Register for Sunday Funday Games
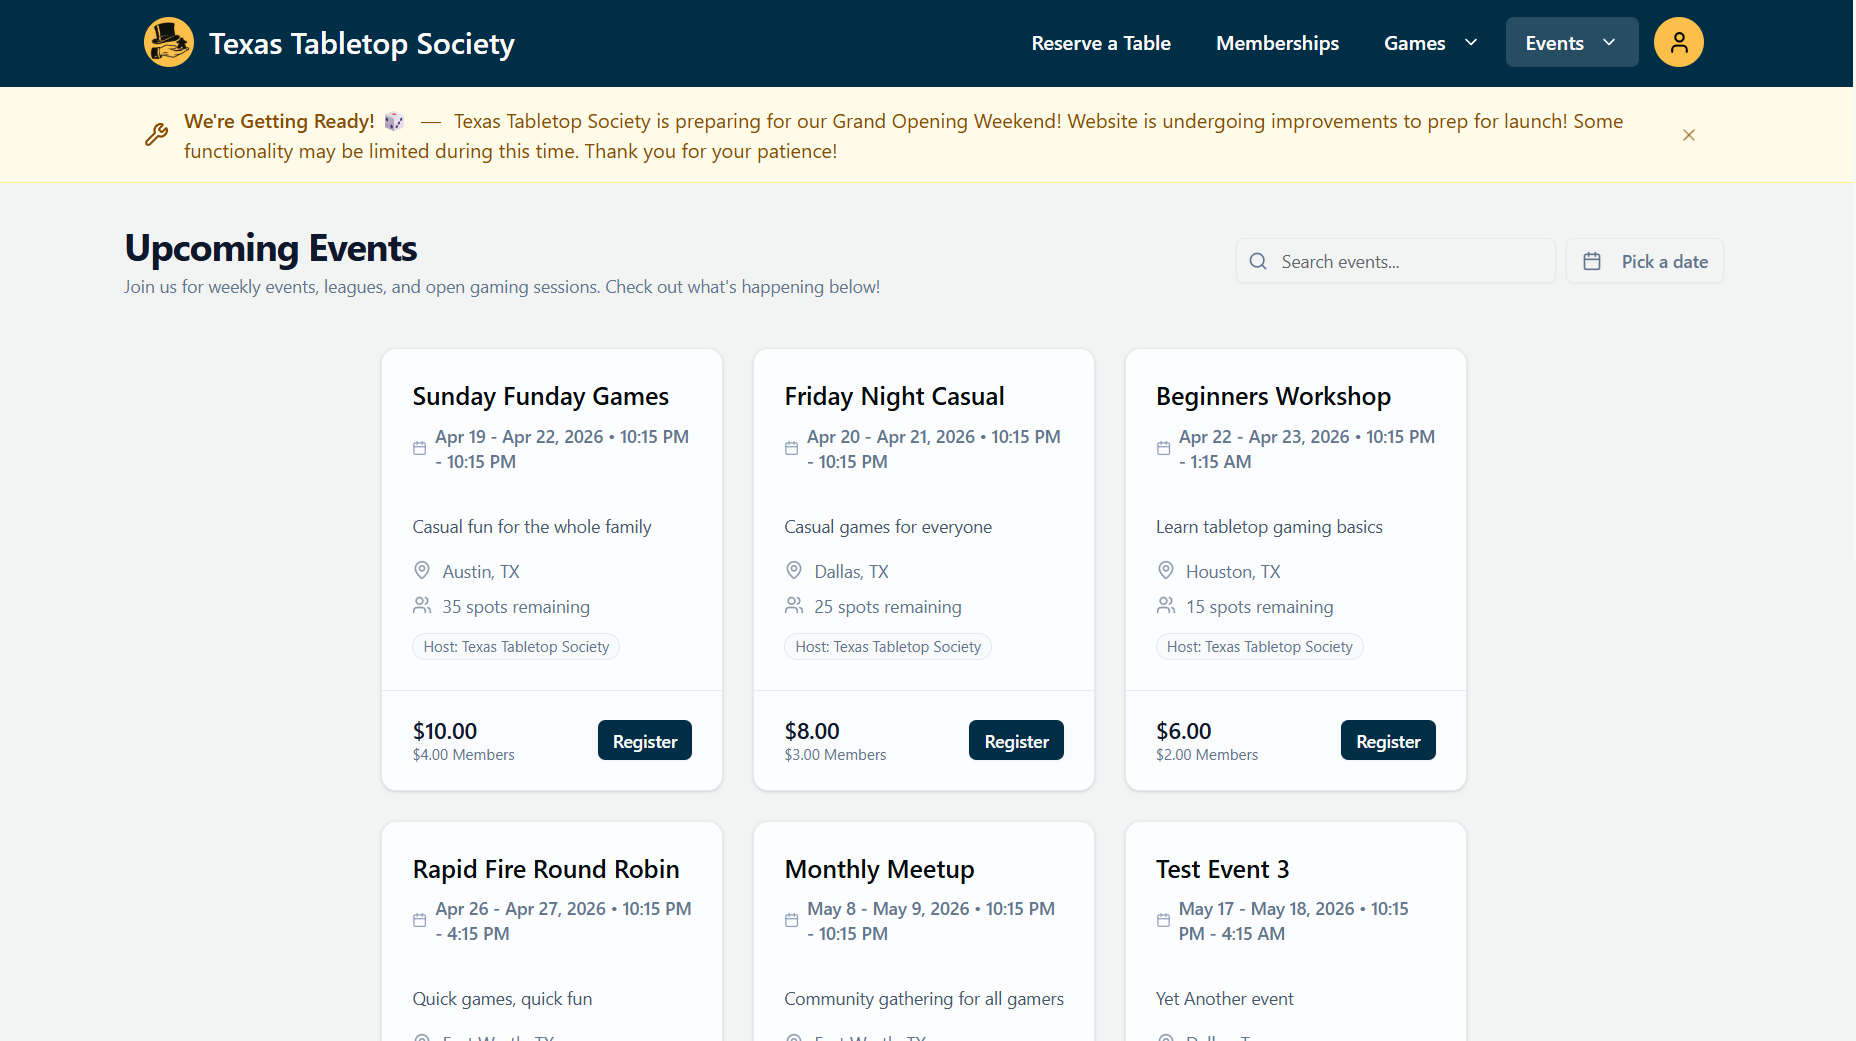 645,741
